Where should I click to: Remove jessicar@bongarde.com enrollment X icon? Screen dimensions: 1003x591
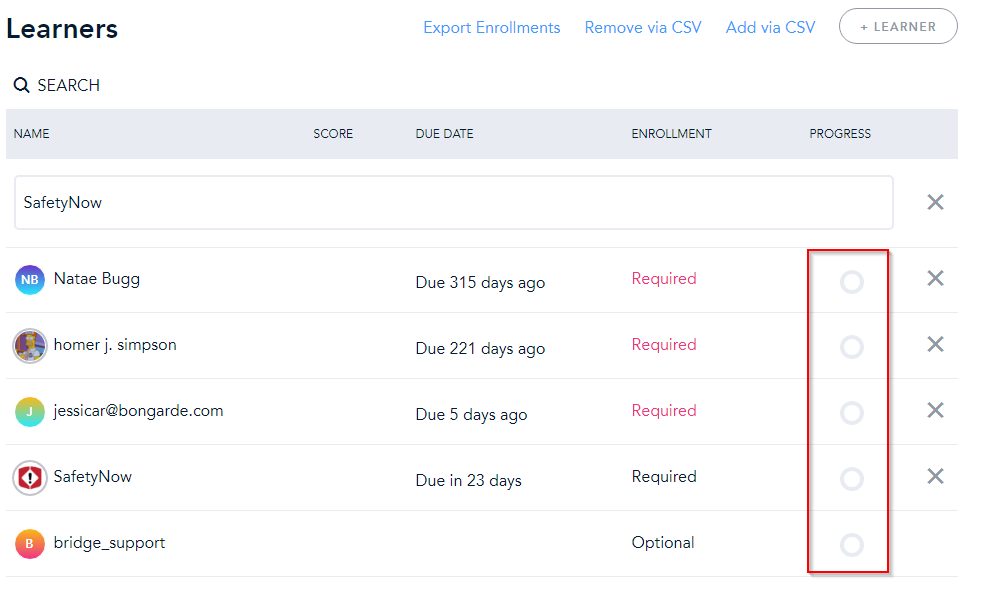(935, 410)
